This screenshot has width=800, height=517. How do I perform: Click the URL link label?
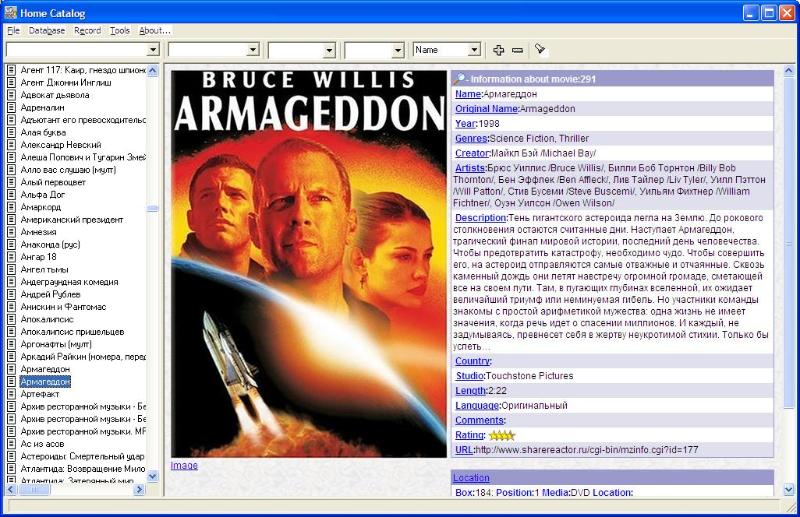[x=464, y=450]
